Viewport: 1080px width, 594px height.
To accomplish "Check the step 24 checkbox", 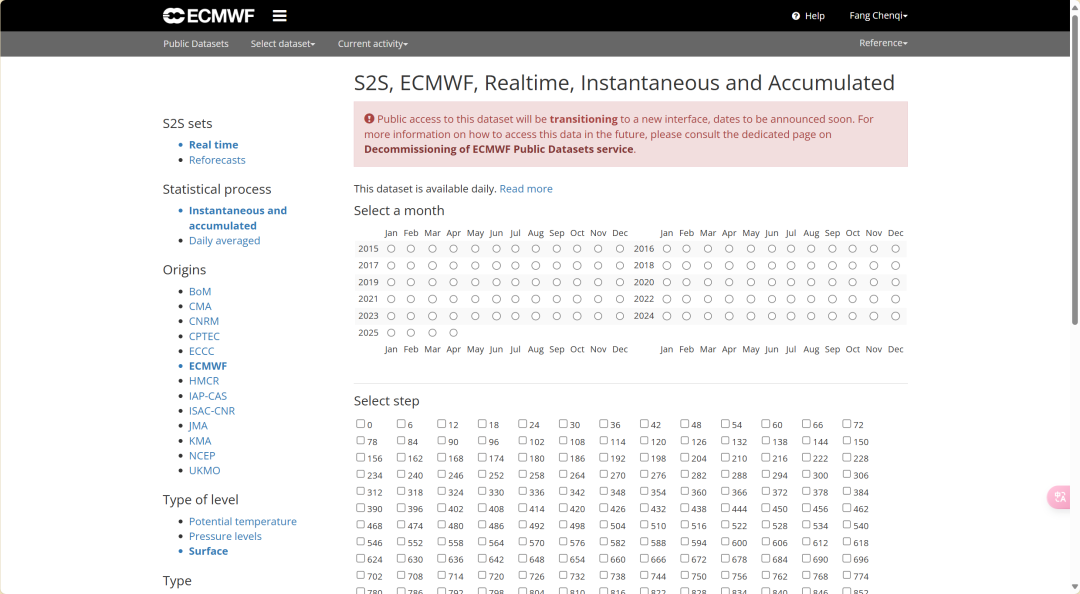I will [522, 424].
